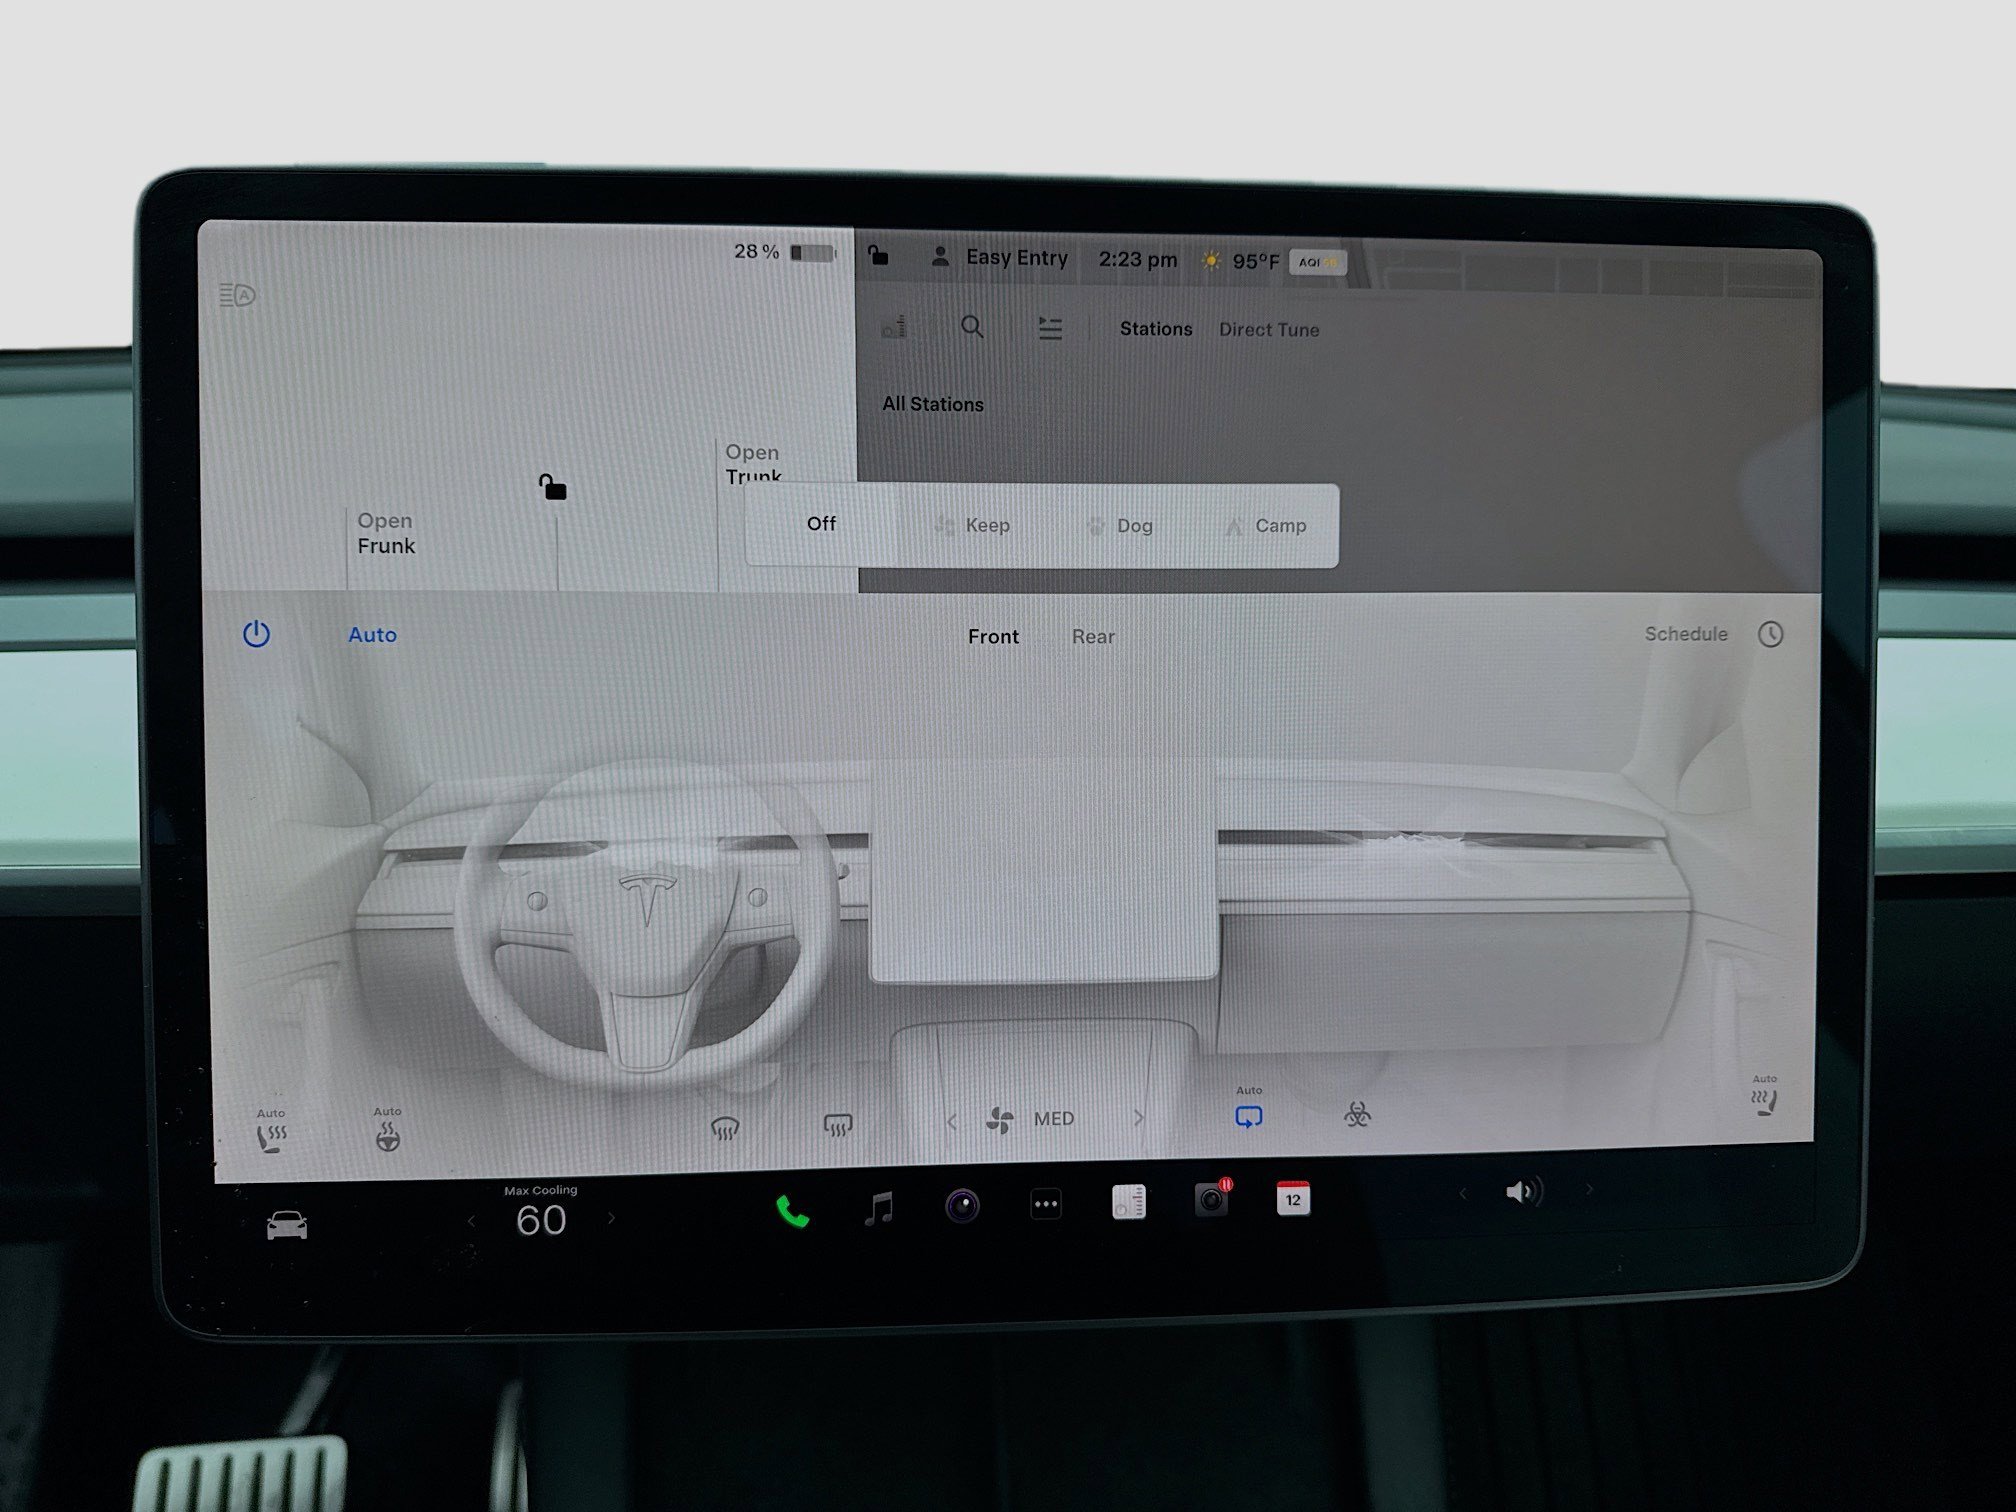The image size is (2016, 1512).
Task: Increase fan speed with the right chevron
Action: pyautogui.click(x=1139, y=1118)
